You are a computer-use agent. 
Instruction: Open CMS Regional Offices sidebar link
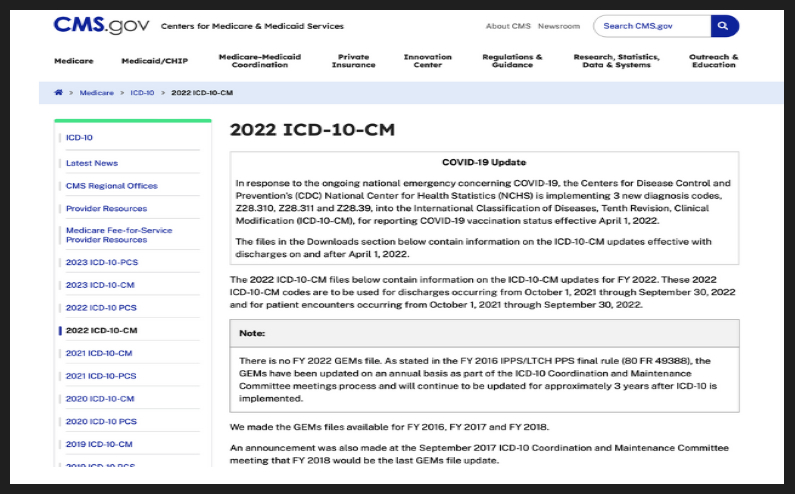[x=112, y=186]
